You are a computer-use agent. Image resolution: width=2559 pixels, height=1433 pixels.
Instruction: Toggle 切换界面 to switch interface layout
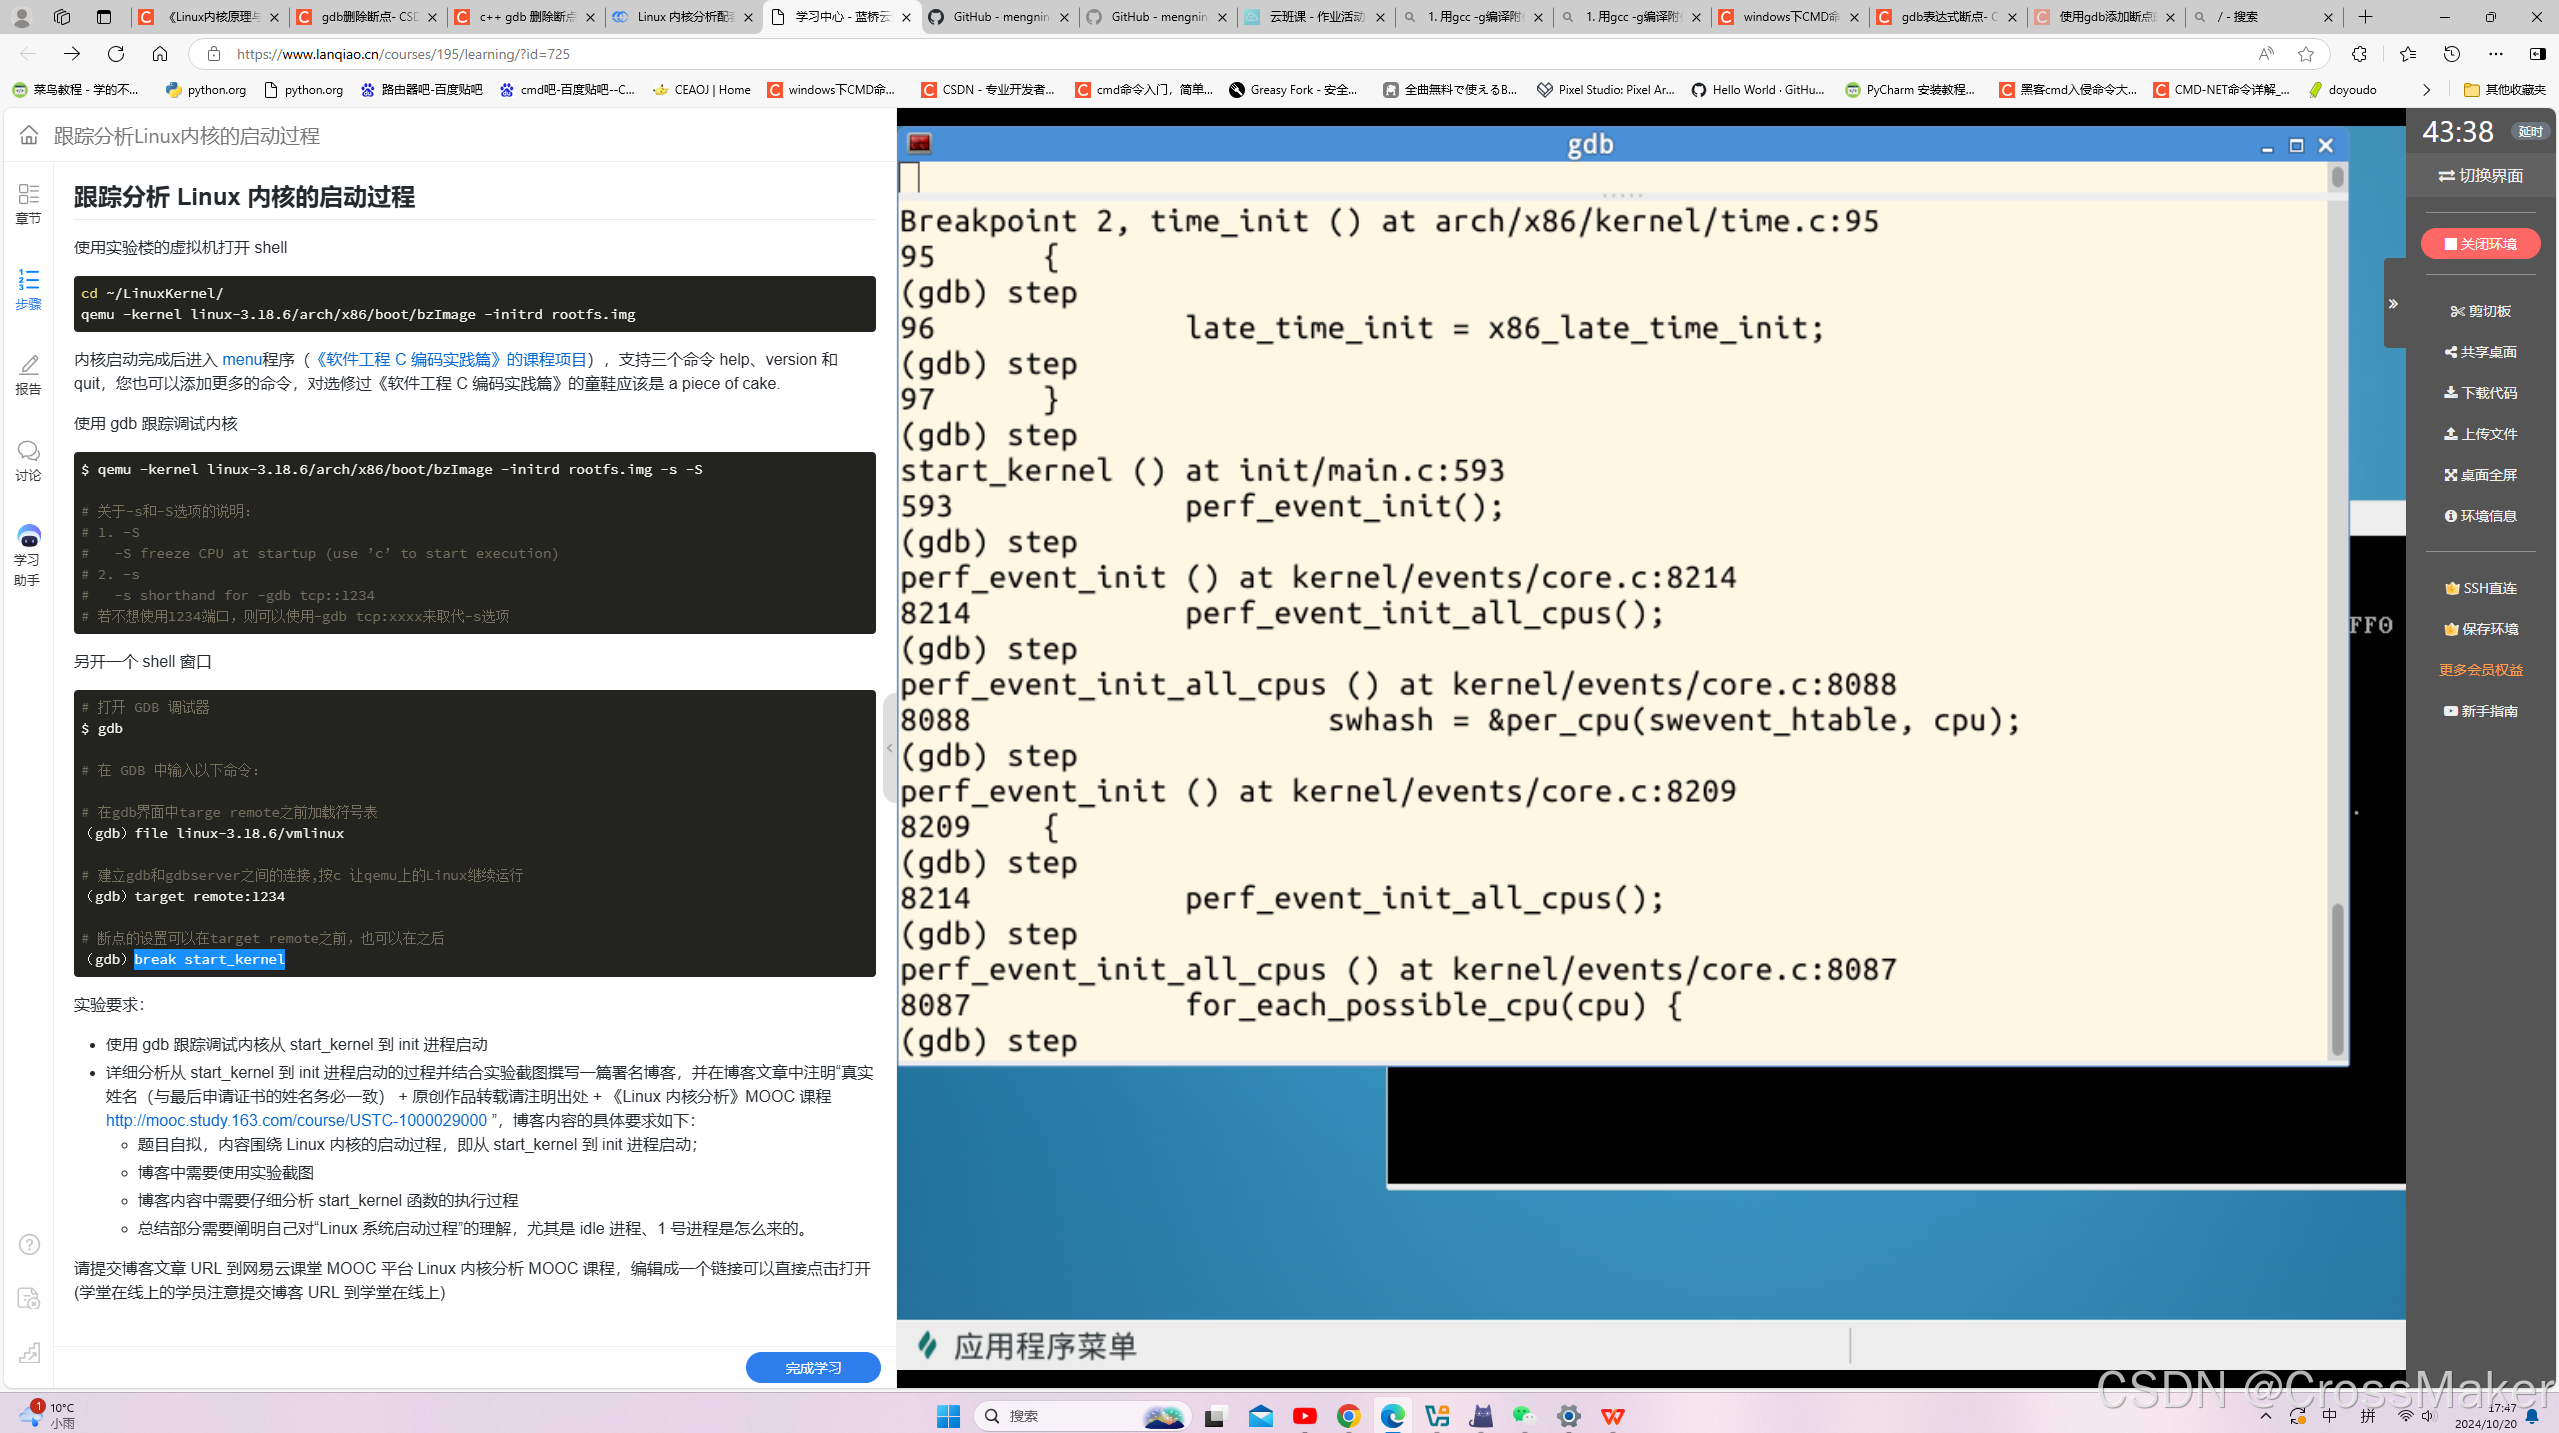click(2480, 176)
